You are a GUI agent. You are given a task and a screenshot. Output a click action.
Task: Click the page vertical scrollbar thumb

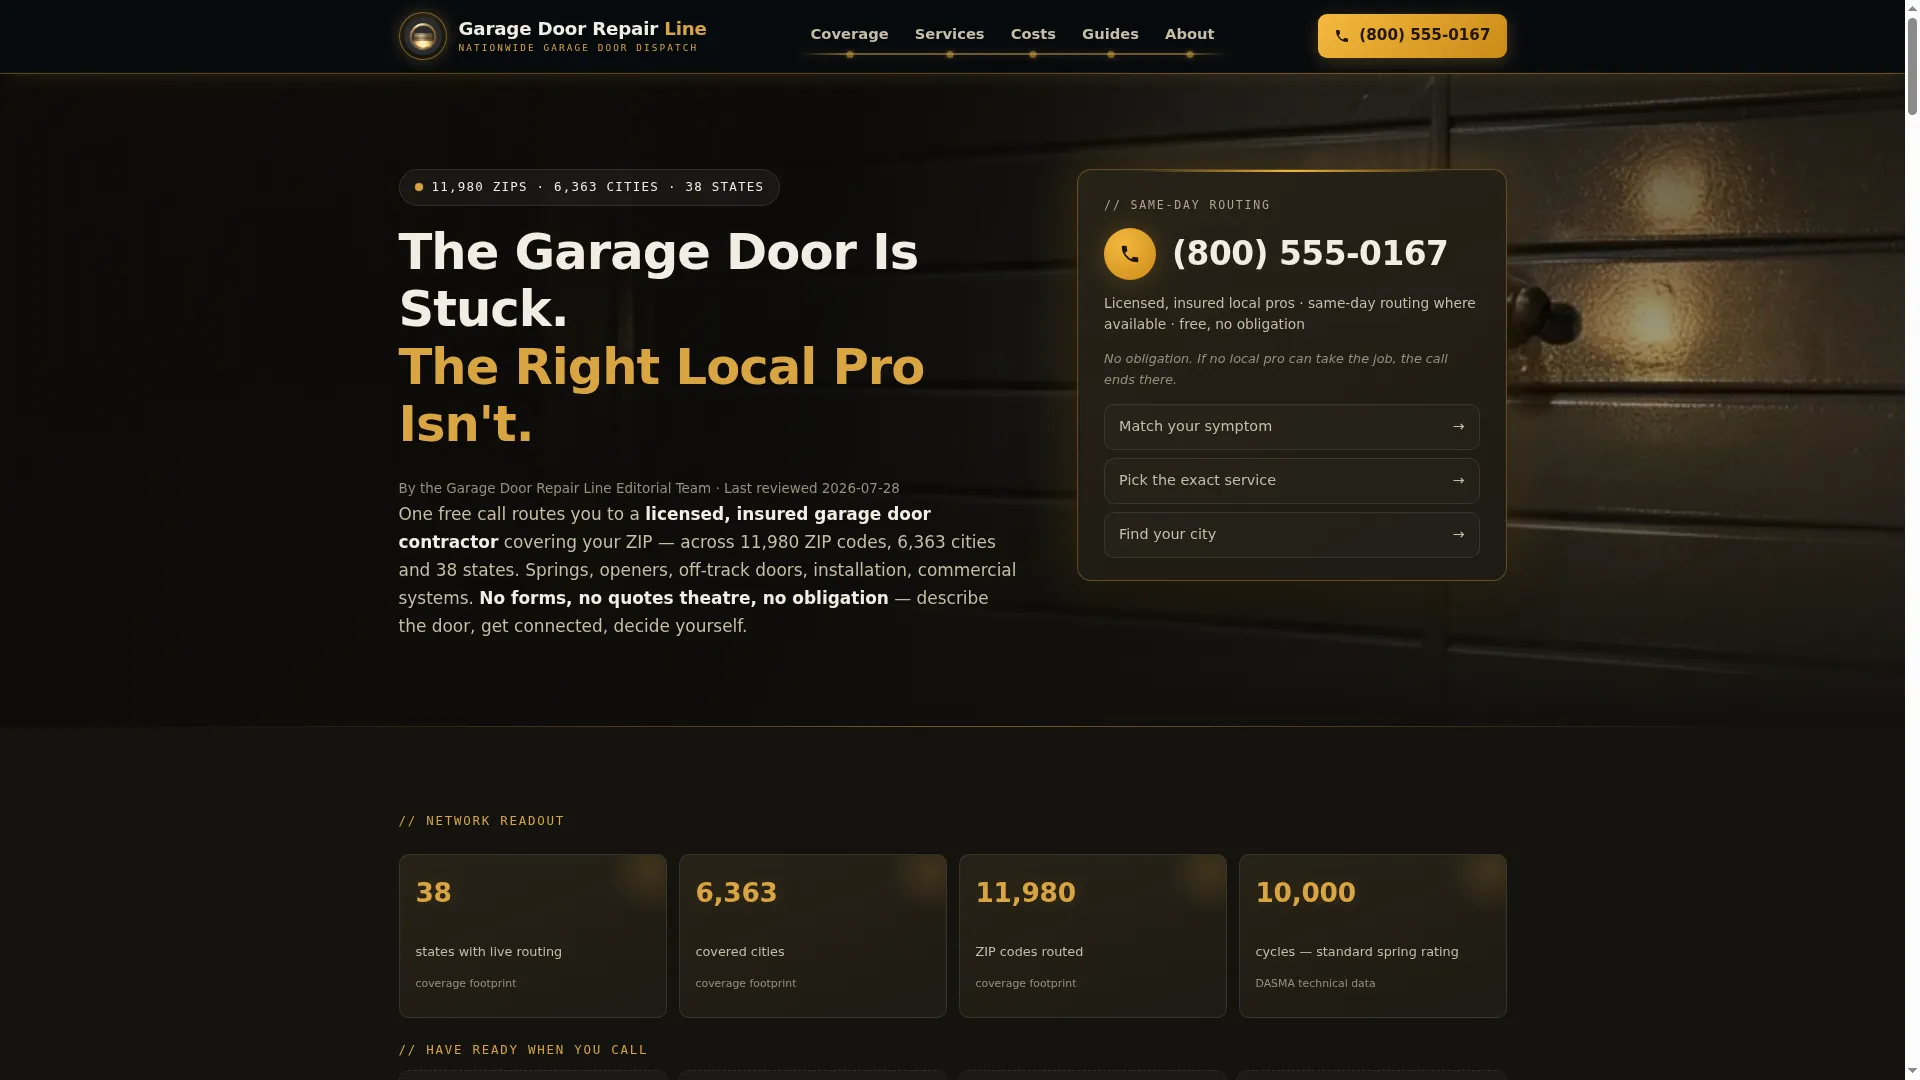click(1912, 65)
